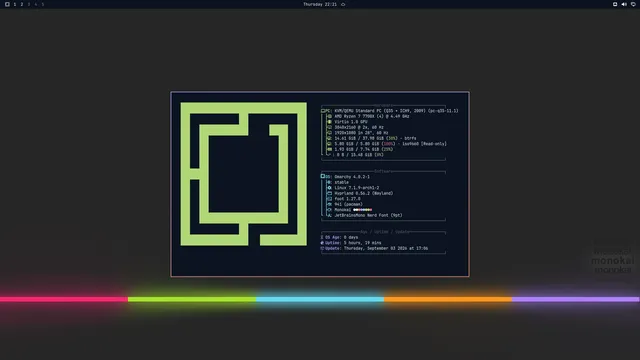Click the 'Virtio 1.0 GPU' text
640x360 pixels.
click(351, 122)
